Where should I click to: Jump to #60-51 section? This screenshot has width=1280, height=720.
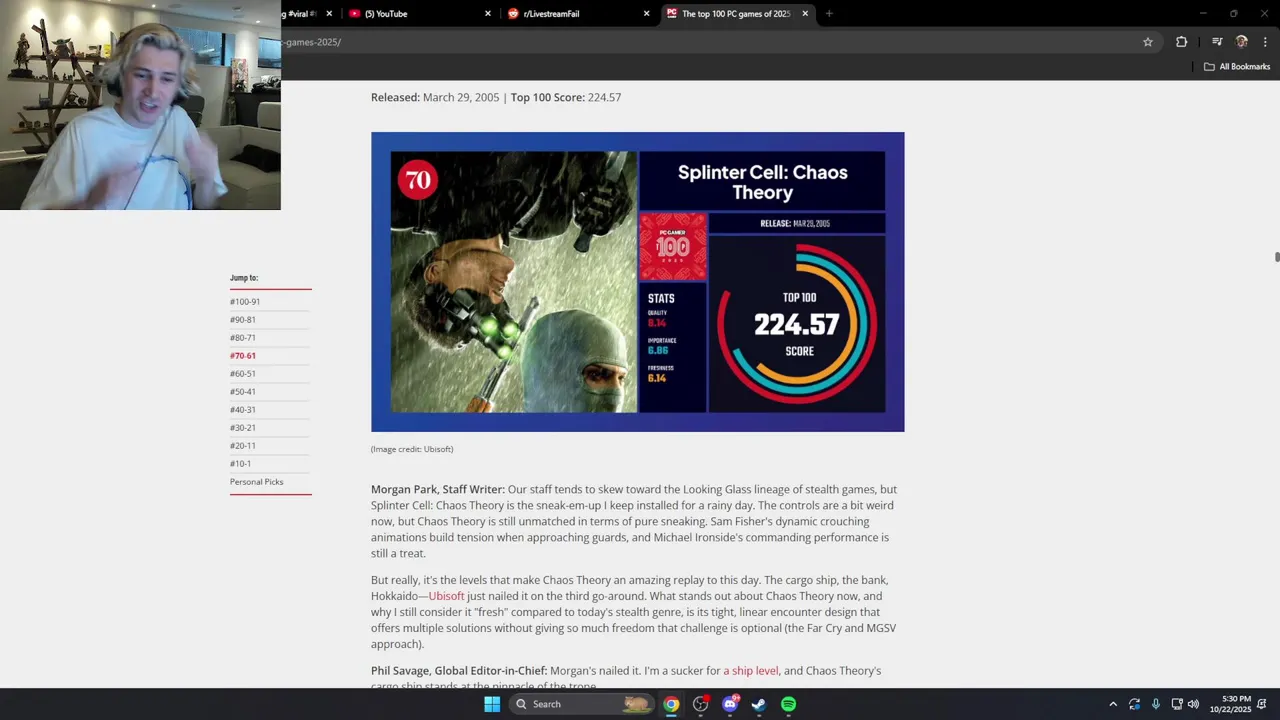243,374
